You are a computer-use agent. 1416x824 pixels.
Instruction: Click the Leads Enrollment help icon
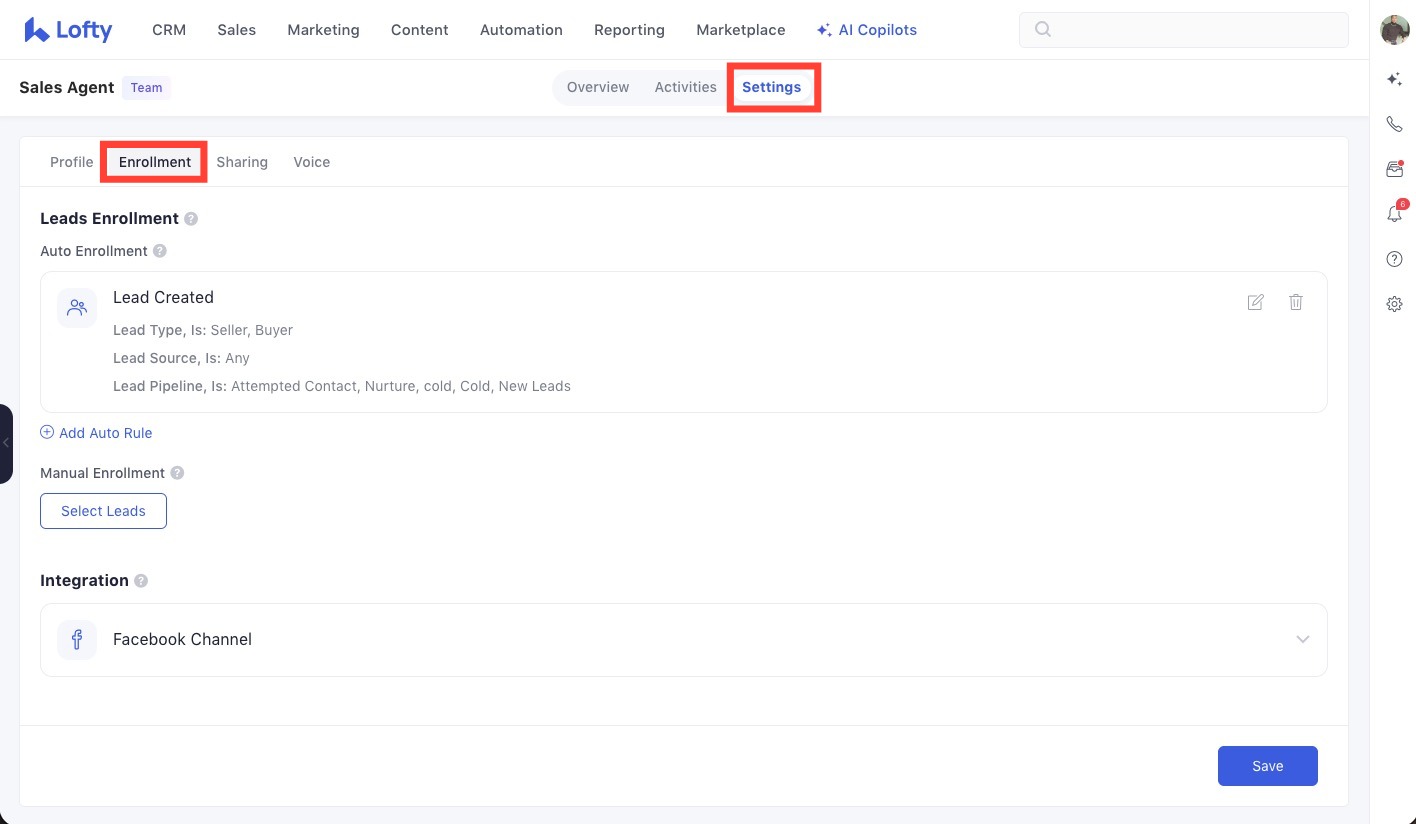pos(191,219)
